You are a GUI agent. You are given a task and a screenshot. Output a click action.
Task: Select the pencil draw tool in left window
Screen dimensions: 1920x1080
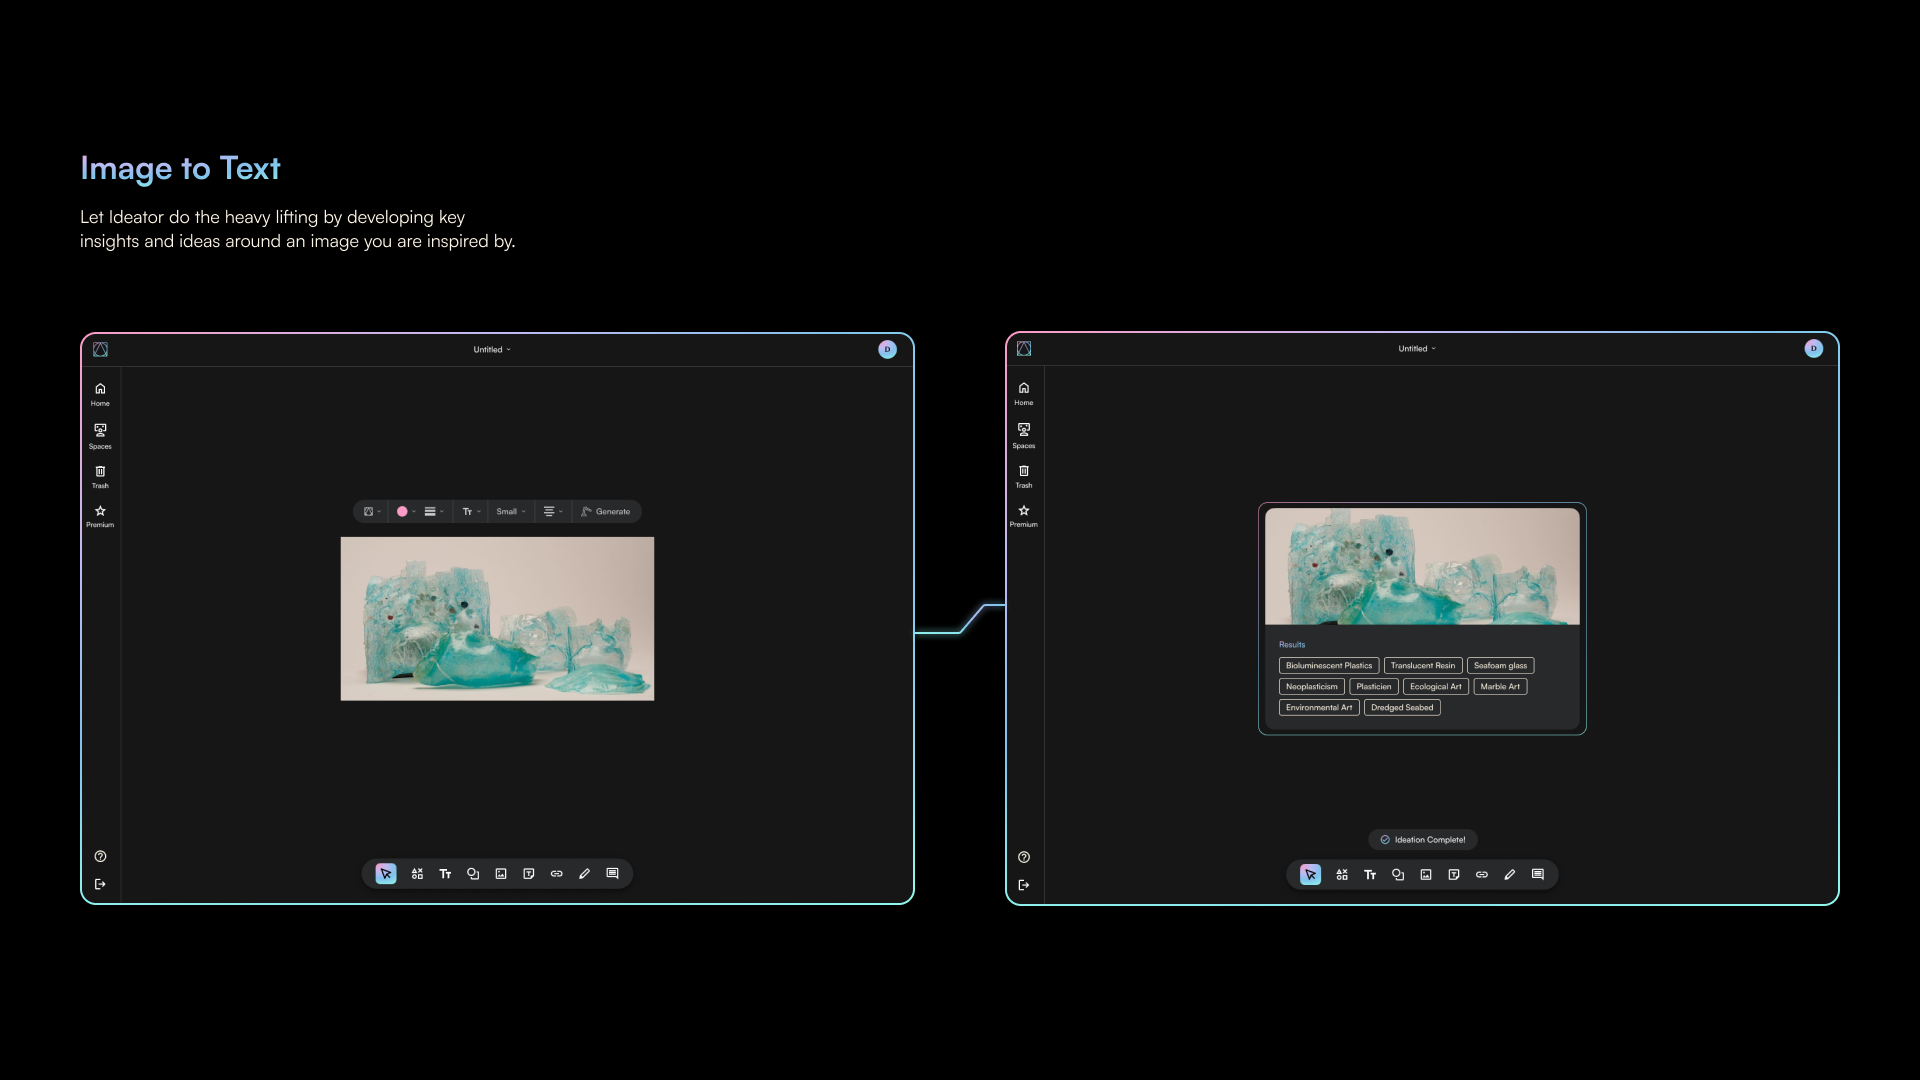(x=584, y=874)
